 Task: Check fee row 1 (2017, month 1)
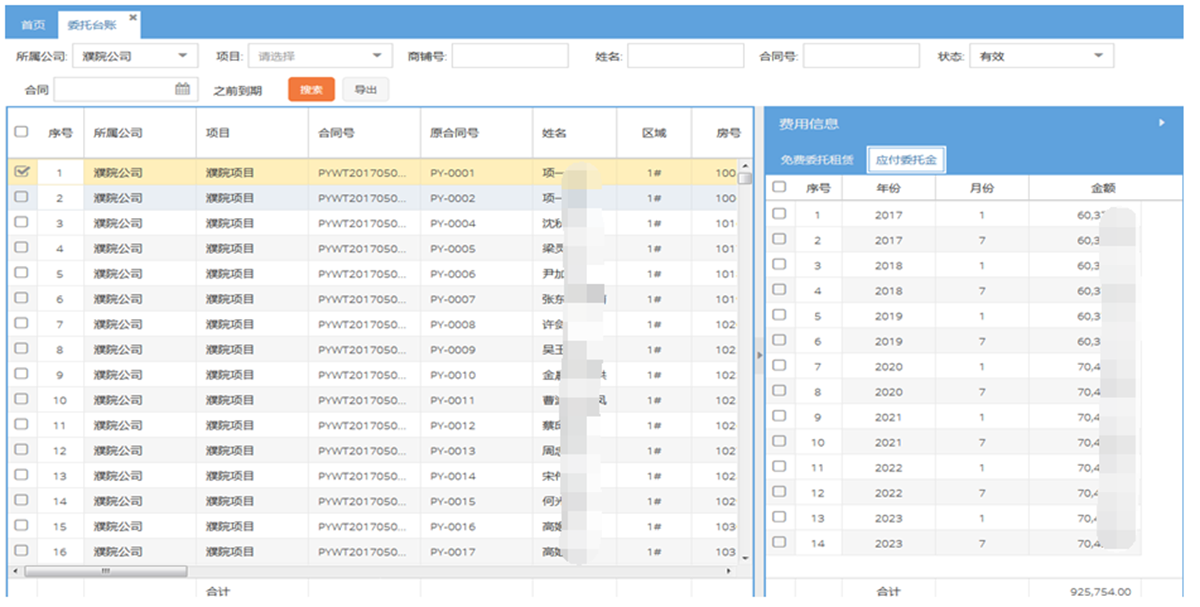coord(779,213)
